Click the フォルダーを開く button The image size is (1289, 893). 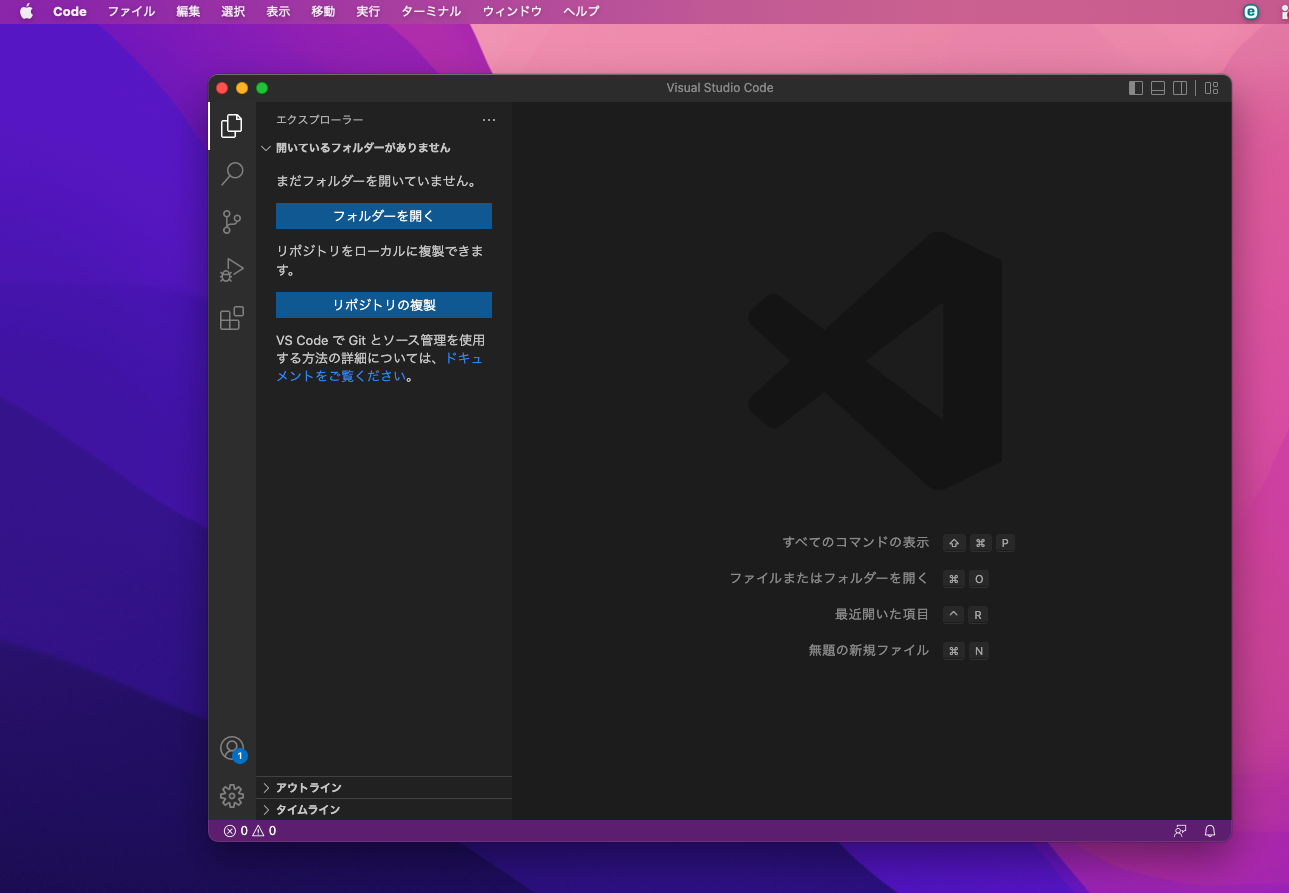pos(383,216)
